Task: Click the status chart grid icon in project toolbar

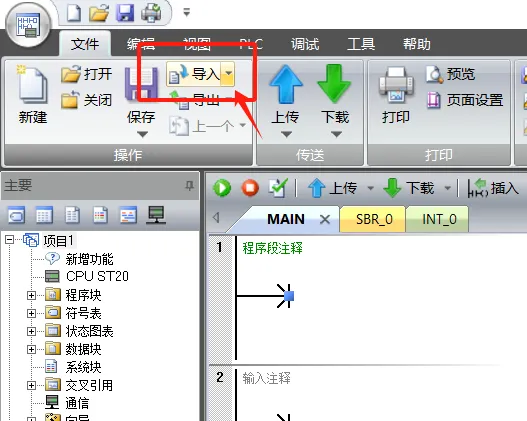Action: (x=44, y=214)
